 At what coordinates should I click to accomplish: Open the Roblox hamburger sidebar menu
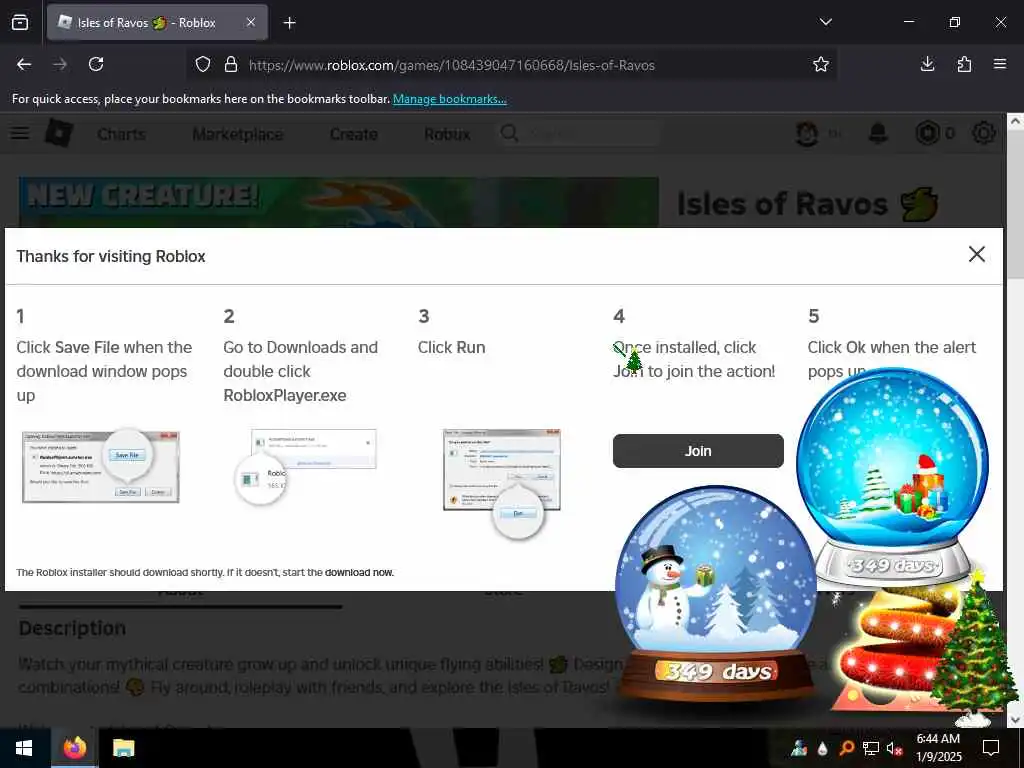coord(20,133)
